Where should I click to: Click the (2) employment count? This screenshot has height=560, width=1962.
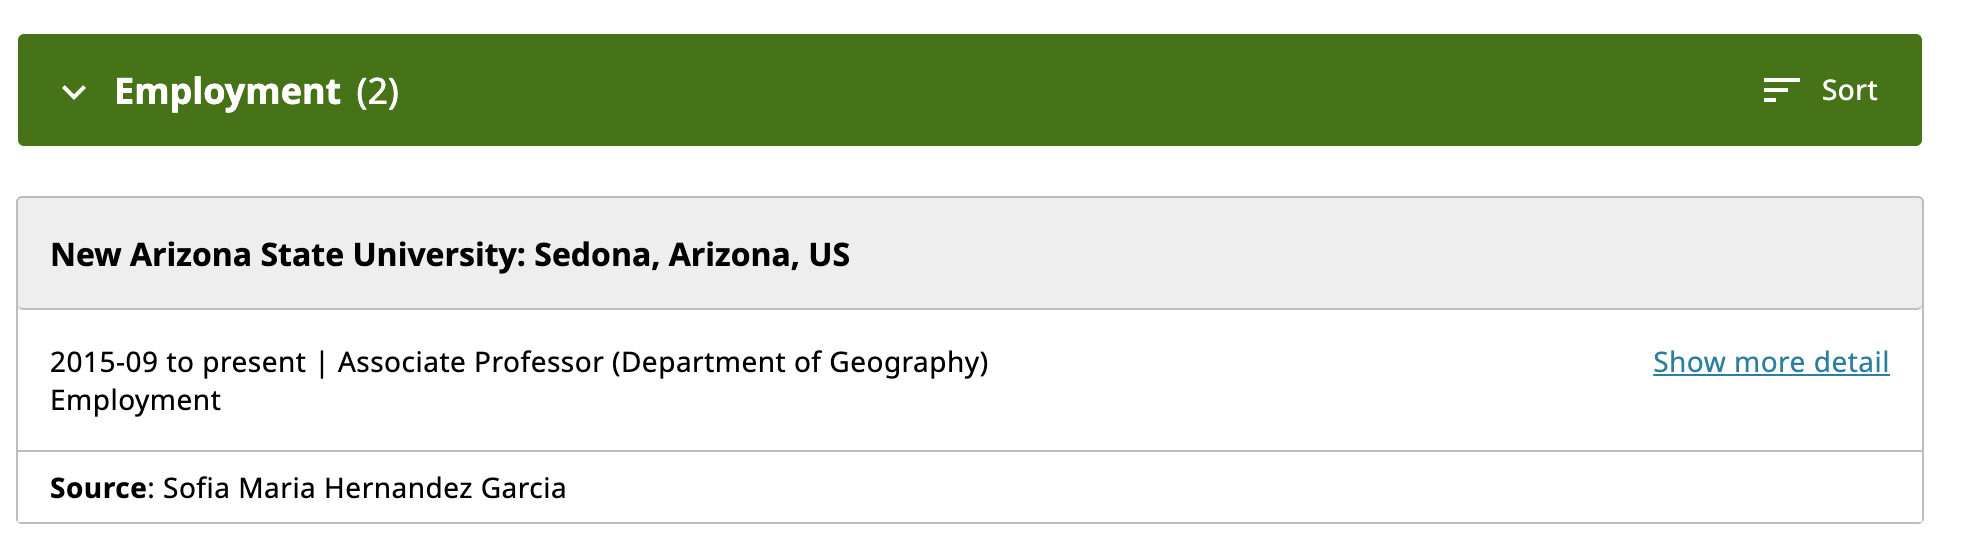click(377, 91)
